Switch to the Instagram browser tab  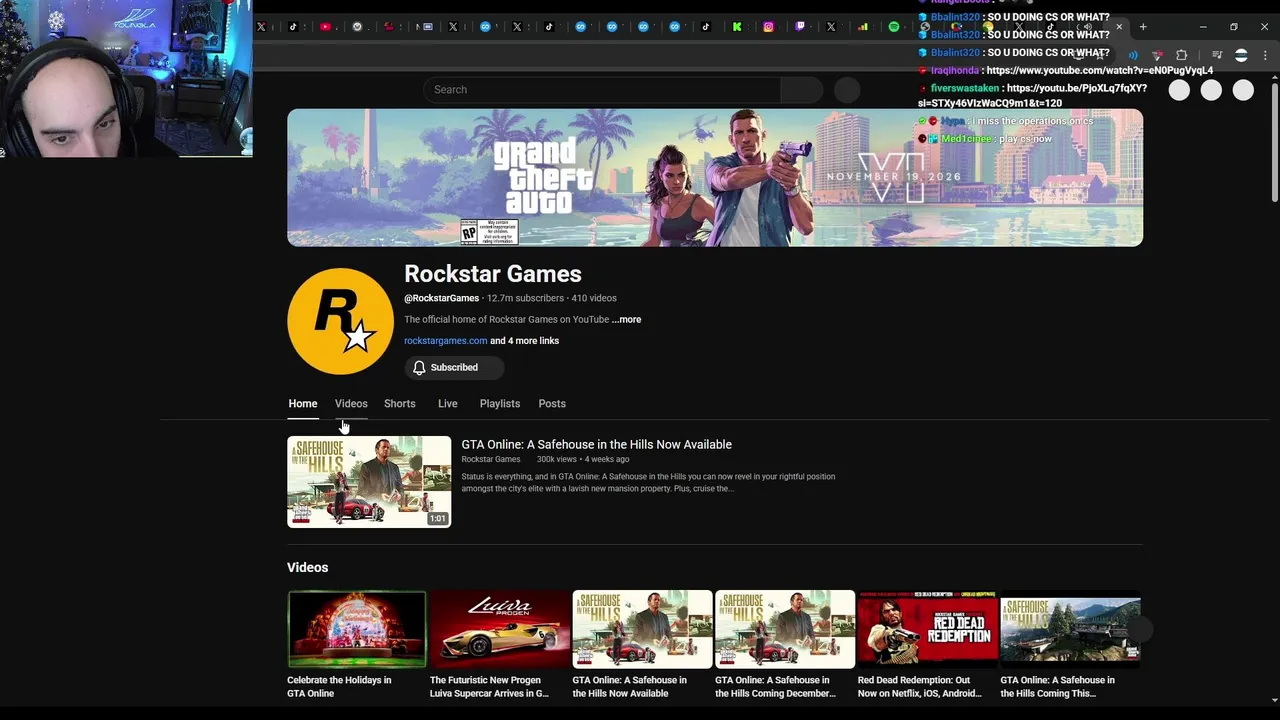[x=768, y=27]
